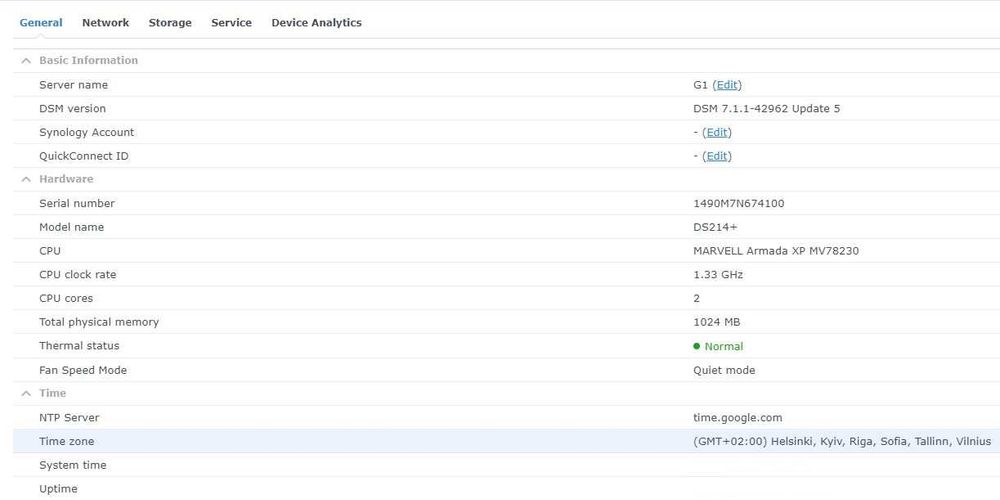
Task: Select the time.google.com NTP value
Action: pos(738,418)
